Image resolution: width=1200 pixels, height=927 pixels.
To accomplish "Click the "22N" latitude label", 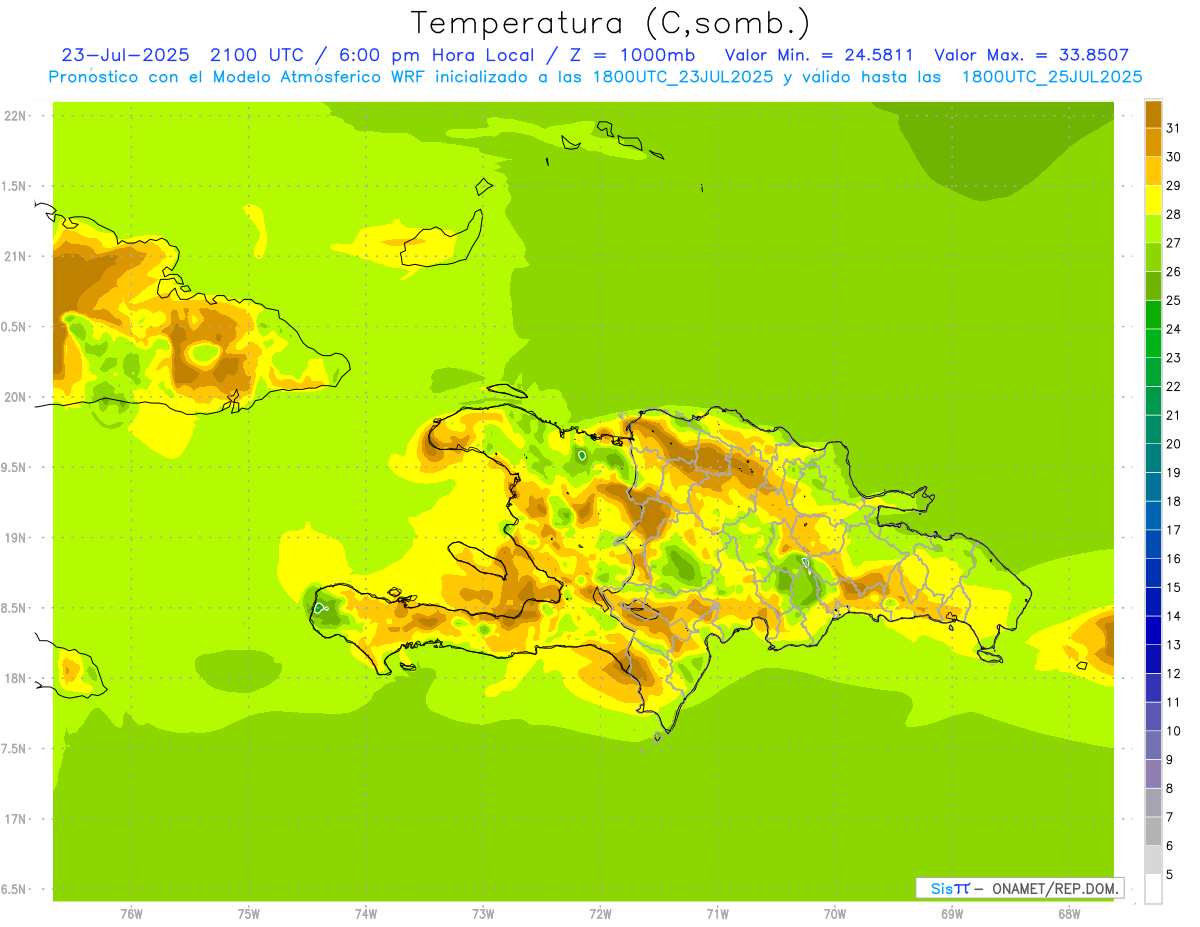I will click(x=15, y=116).
